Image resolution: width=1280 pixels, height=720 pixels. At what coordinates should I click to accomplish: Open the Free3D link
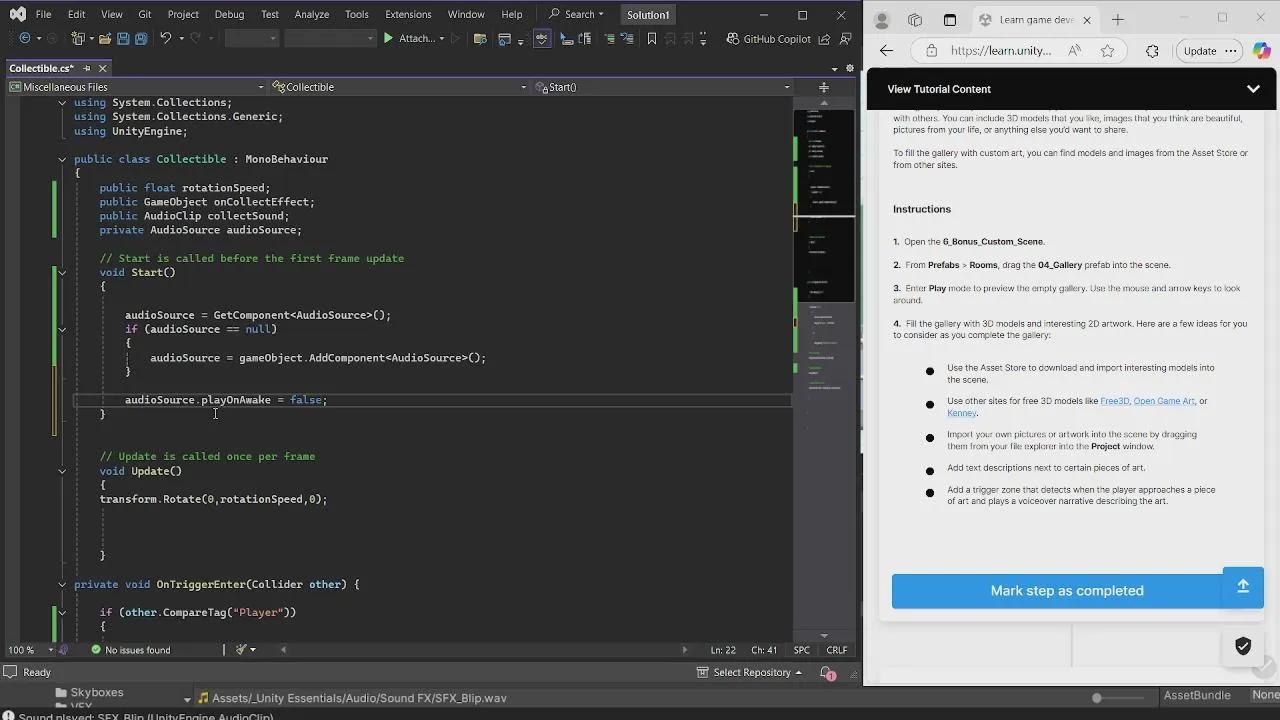click(x=1114, y=401)
